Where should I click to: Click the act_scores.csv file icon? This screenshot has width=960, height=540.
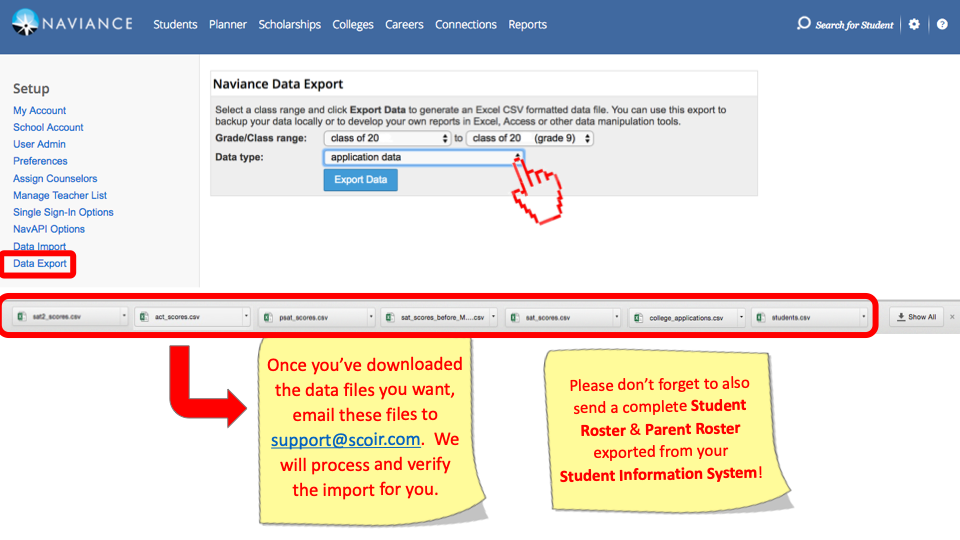click(144, 317)
